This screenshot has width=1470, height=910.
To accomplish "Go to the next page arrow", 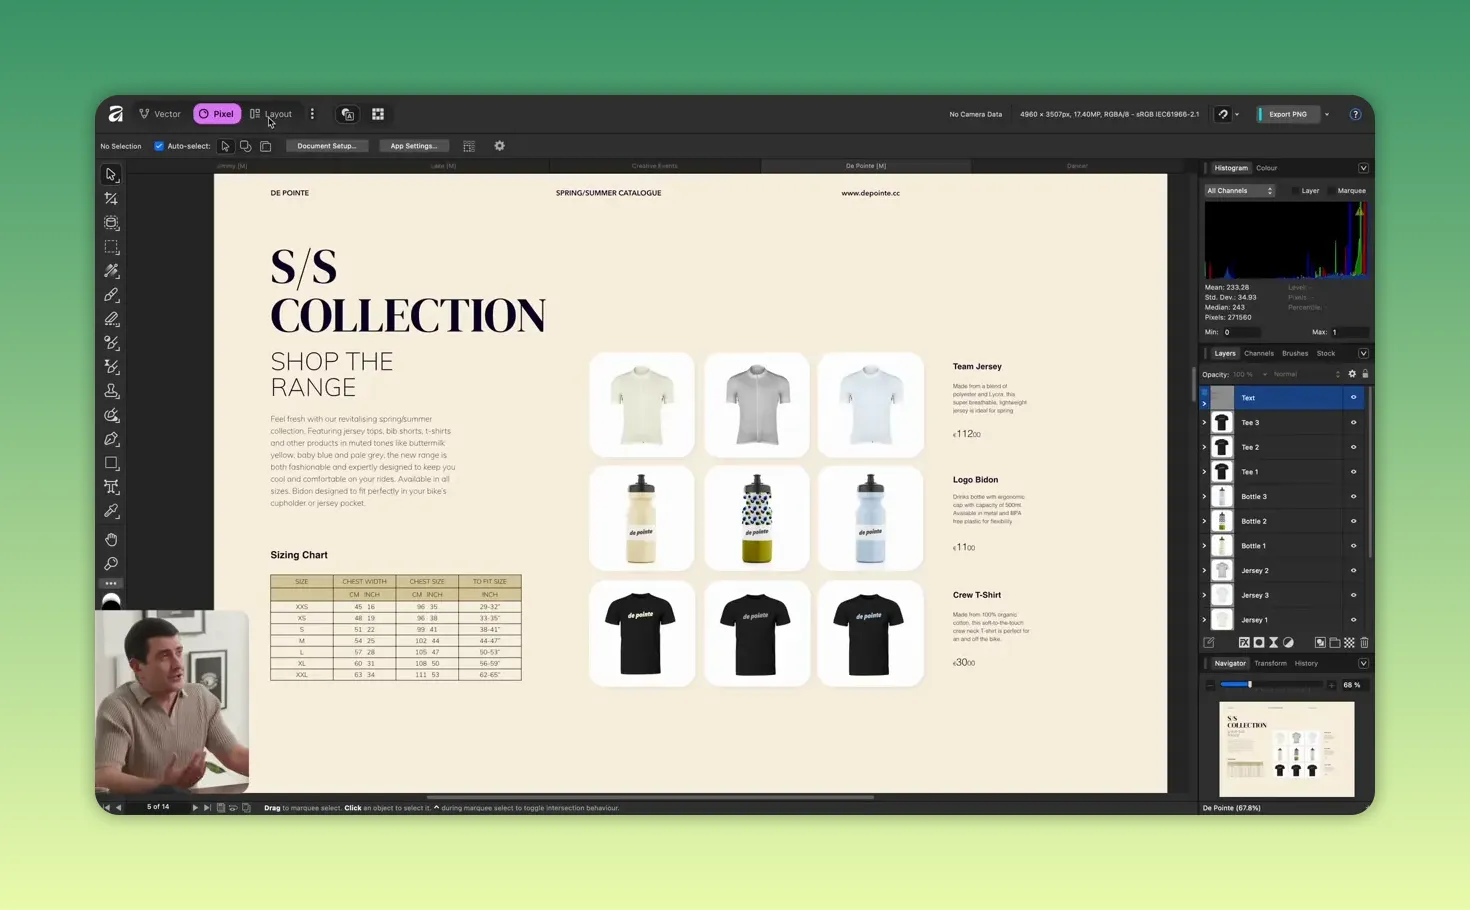I will click(x=195, y=807).
